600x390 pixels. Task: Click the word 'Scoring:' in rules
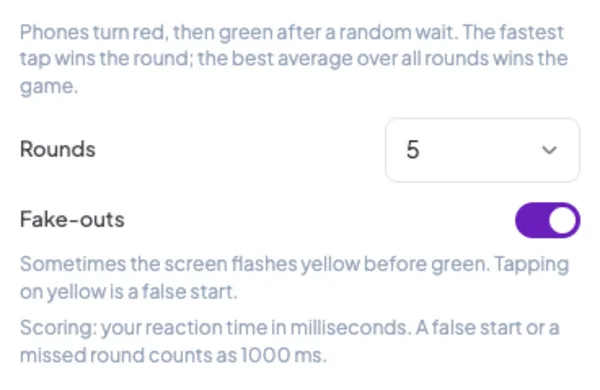59,328
